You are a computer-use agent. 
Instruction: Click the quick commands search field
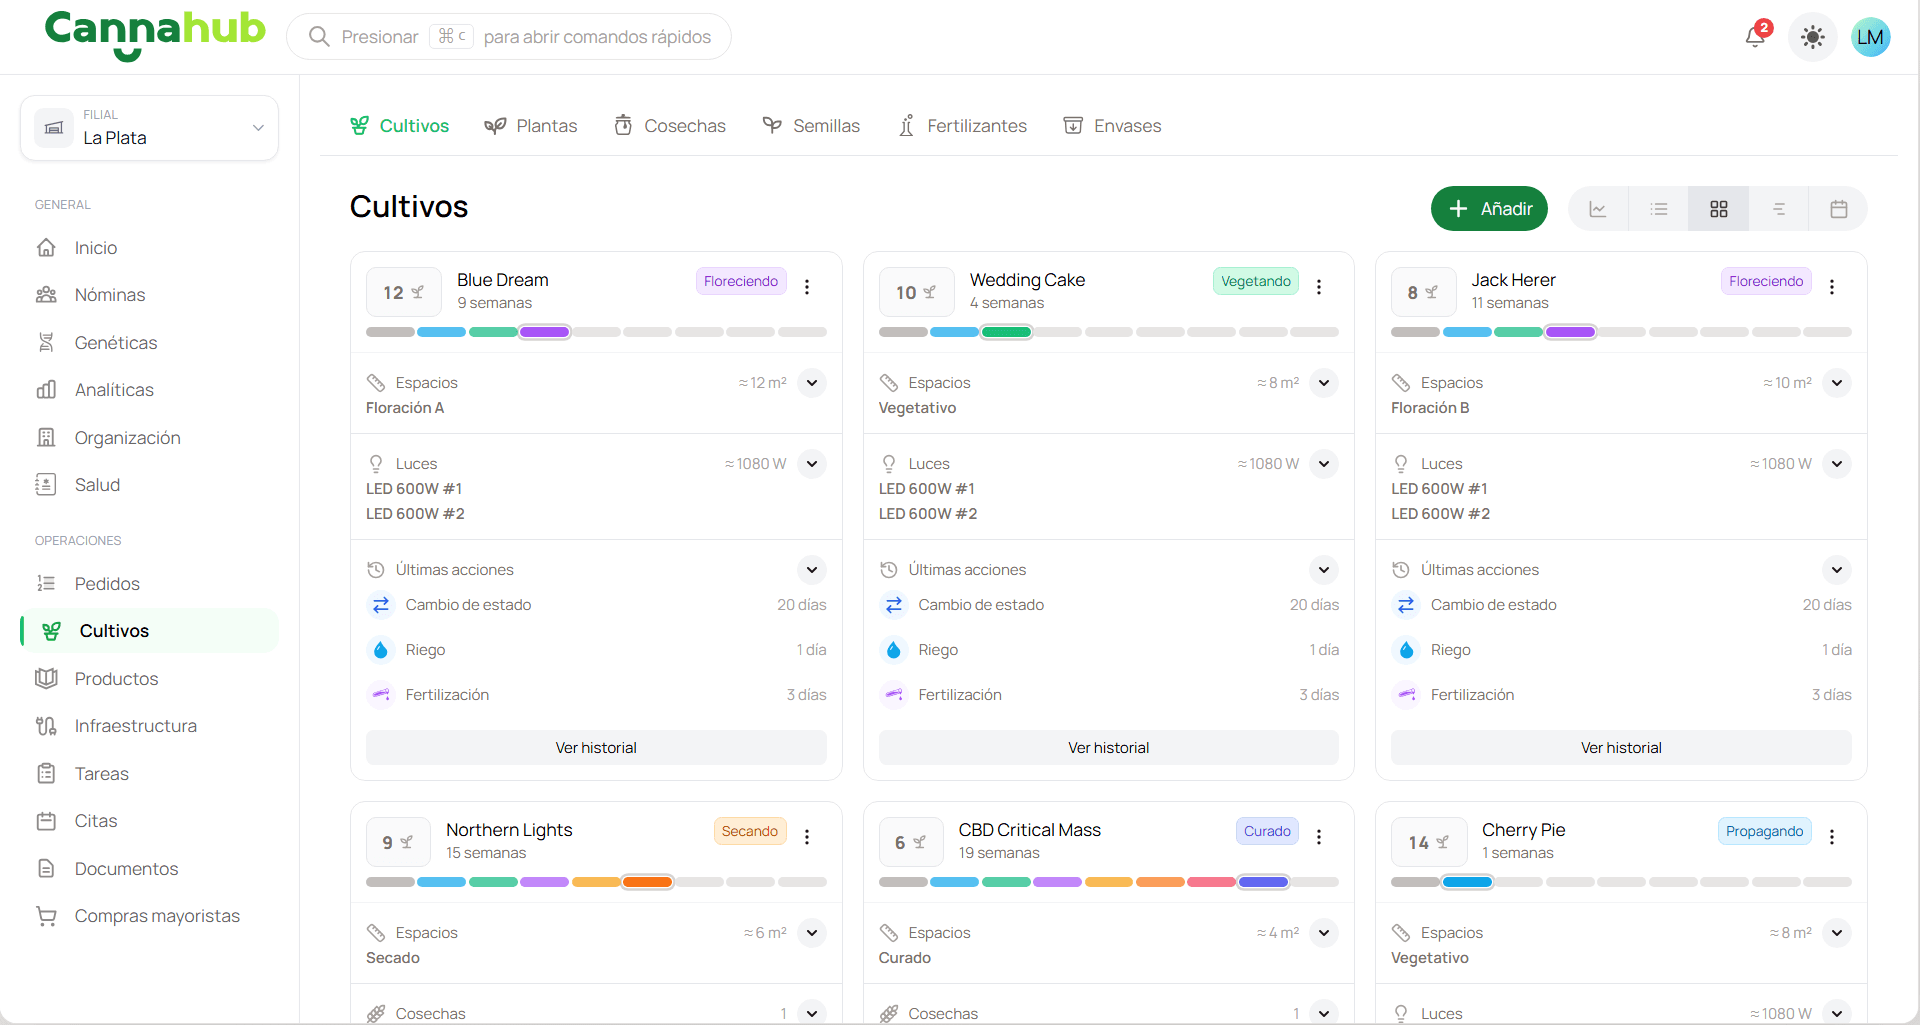coord(509,37)
